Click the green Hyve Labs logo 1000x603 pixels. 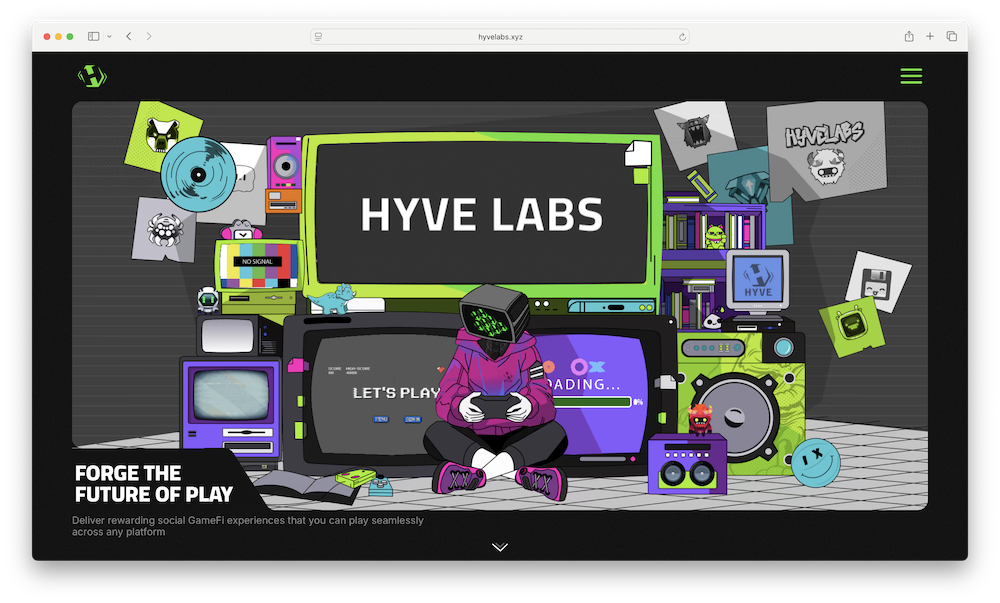tap(92, 76)
